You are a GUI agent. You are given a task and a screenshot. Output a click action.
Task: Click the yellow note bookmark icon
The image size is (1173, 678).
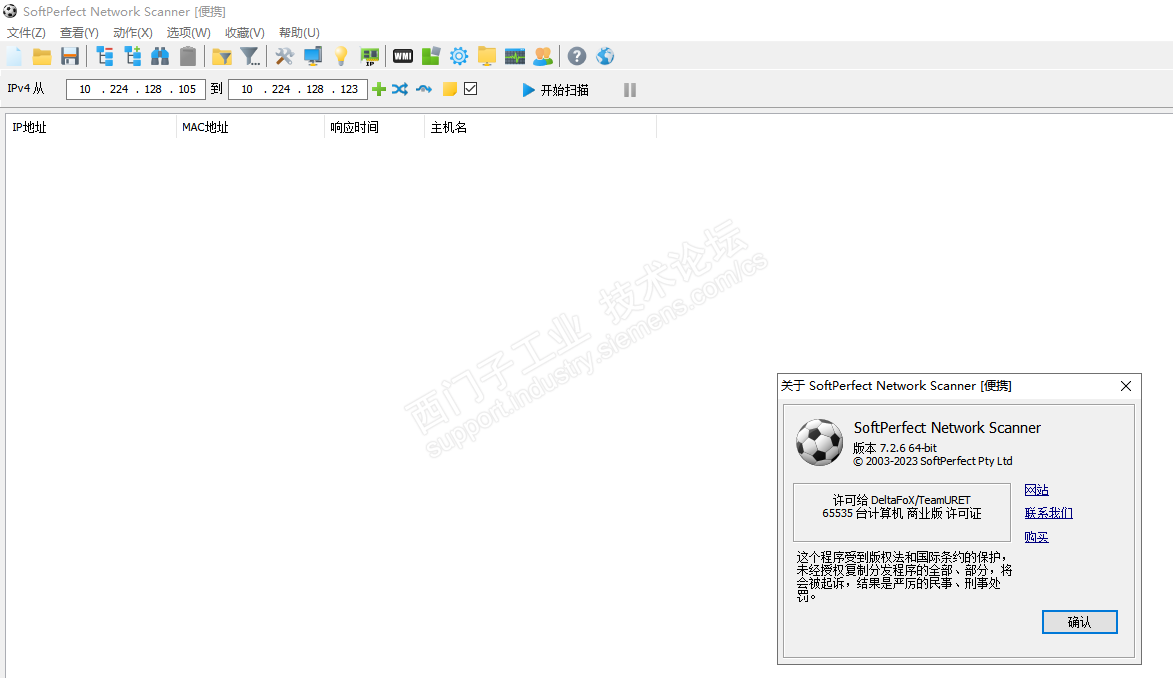click(x=450, y=89)
